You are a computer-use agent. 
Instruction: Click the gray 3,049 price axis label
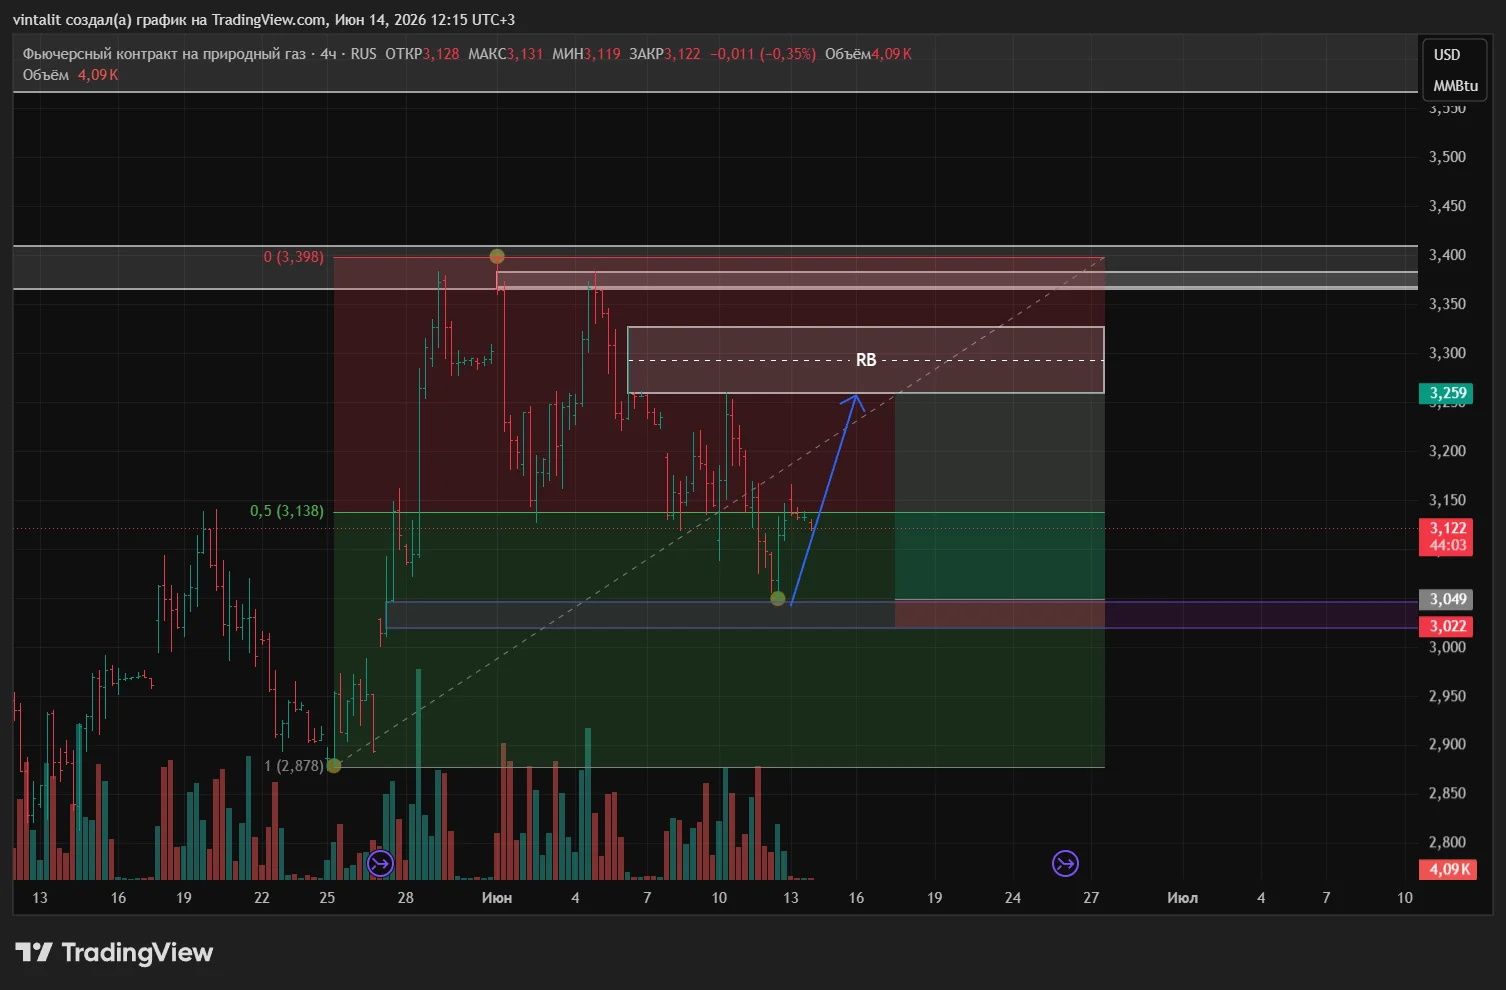[x=1446, y=600]
